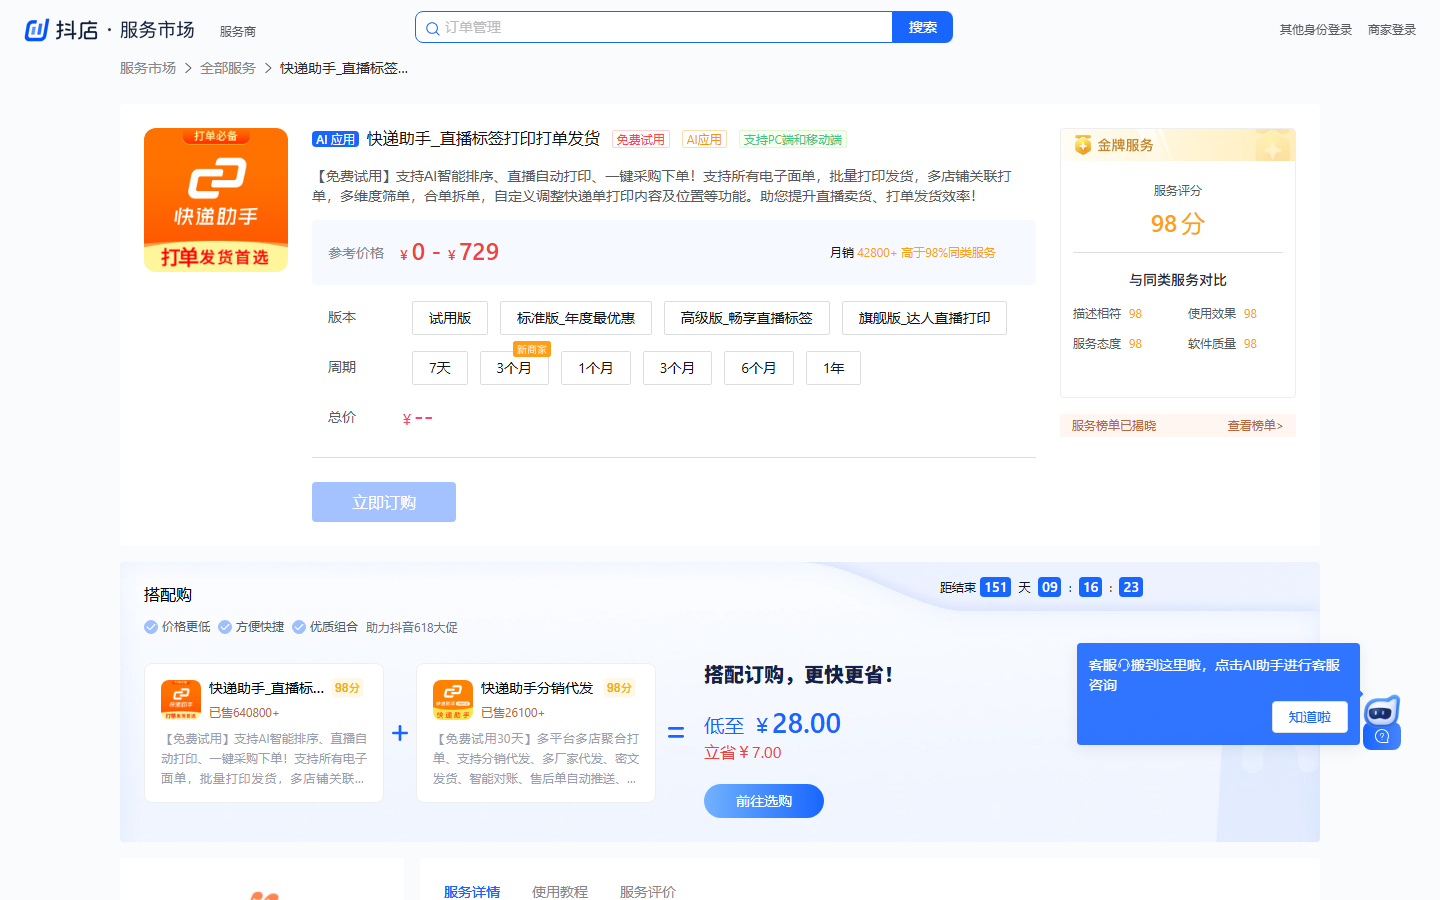Click the 立省¥7.00 savings text

click(x=743, y=753)
